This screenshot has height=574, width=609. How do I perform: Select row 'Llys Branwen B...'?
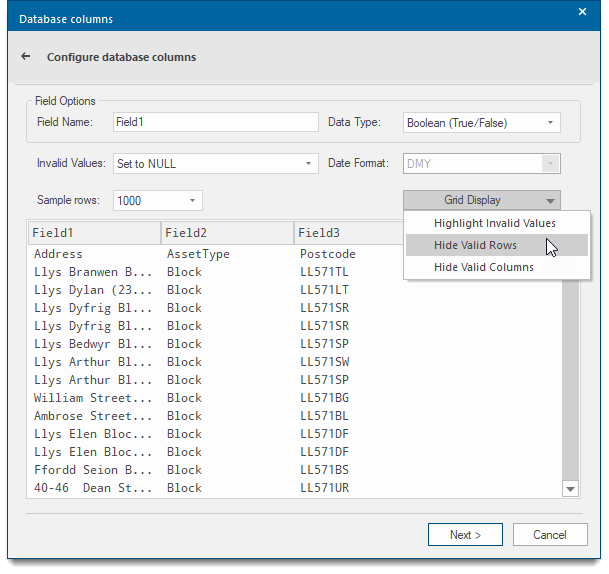(92, 272)
